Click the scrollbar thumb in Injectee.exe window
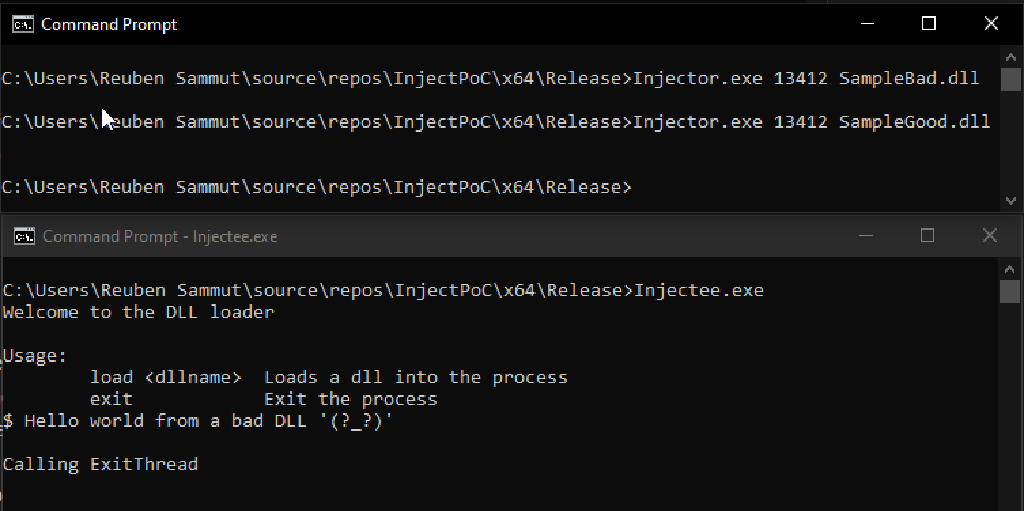The height and width of the screenshot is (511, 1024). pos(1011,291)
